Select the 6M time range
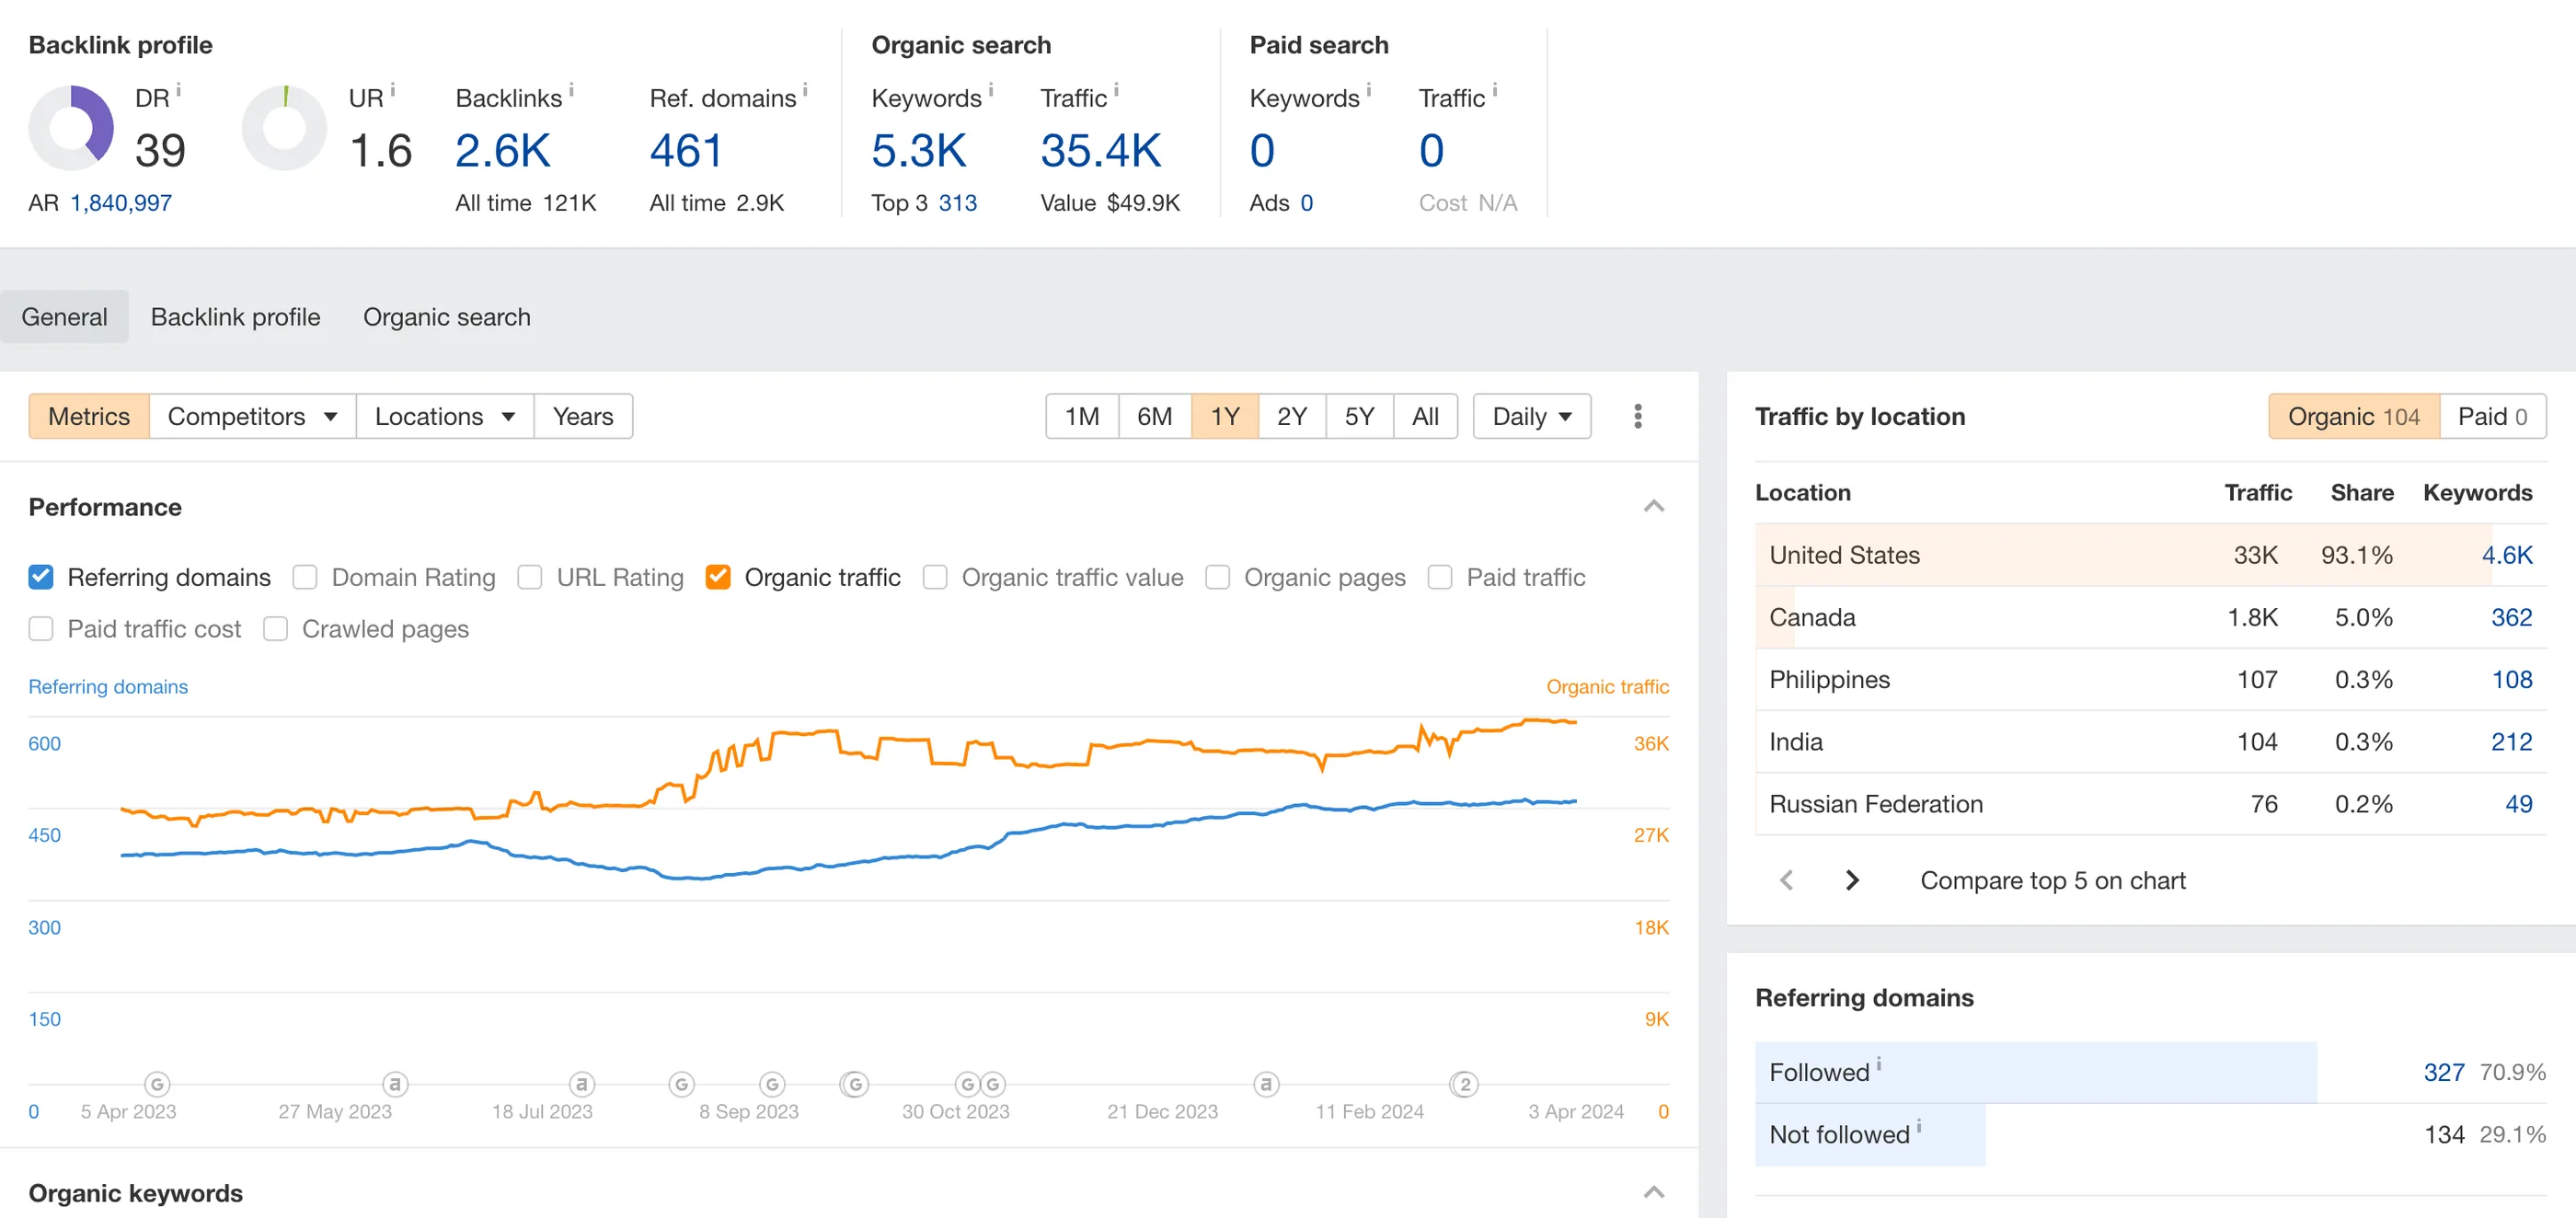 tap(1154, 416)
